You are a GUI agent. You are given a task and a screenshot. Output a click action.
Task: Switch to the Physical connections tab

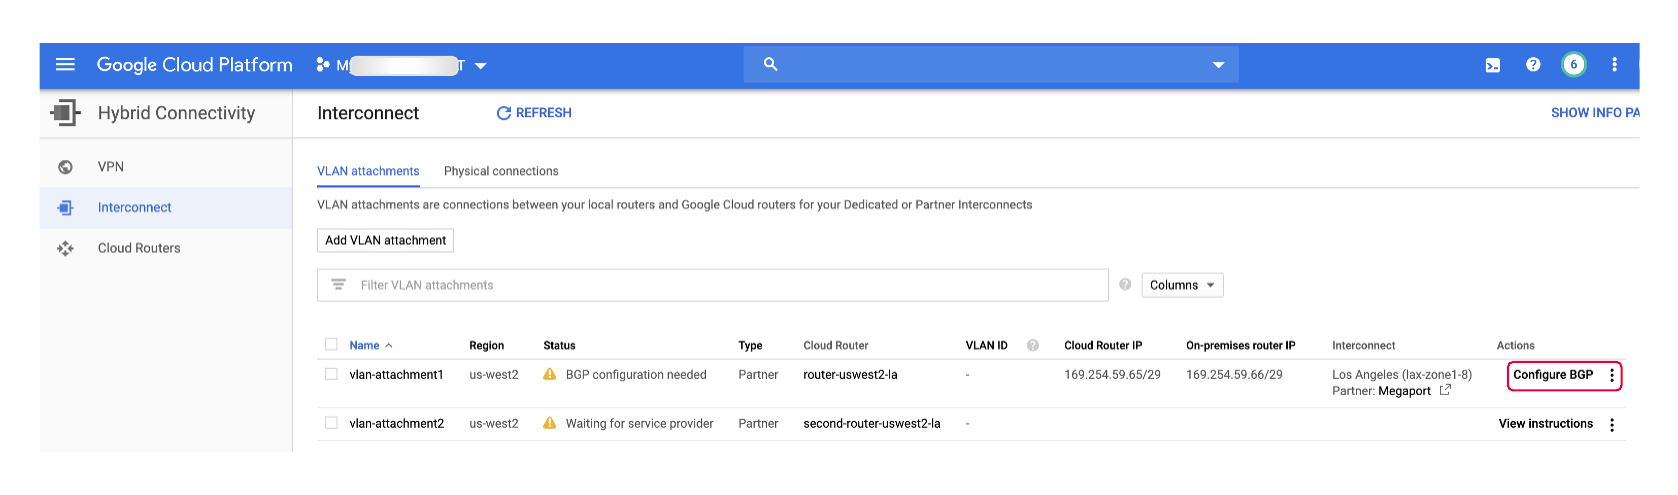tap(501, 171)
